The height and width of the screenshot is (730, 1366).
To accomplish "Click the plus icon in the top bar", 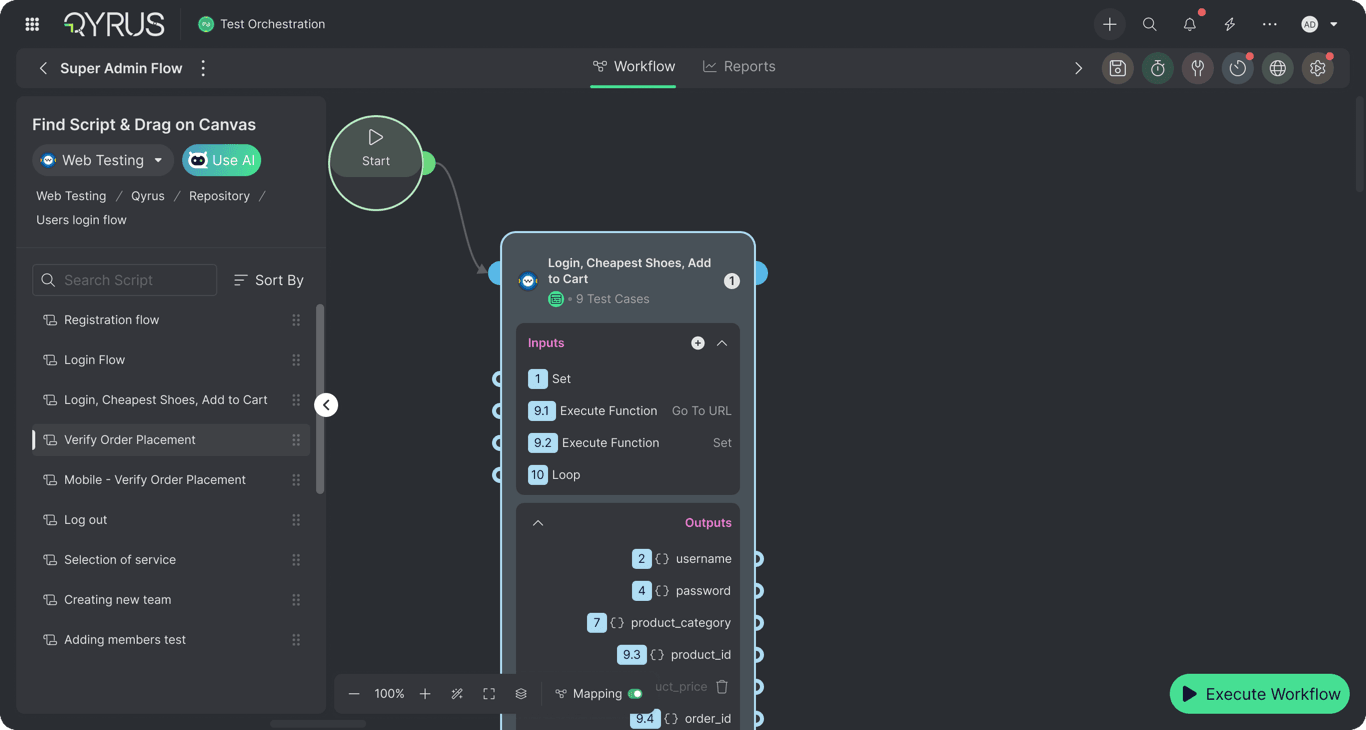I will coord(1110,24).
